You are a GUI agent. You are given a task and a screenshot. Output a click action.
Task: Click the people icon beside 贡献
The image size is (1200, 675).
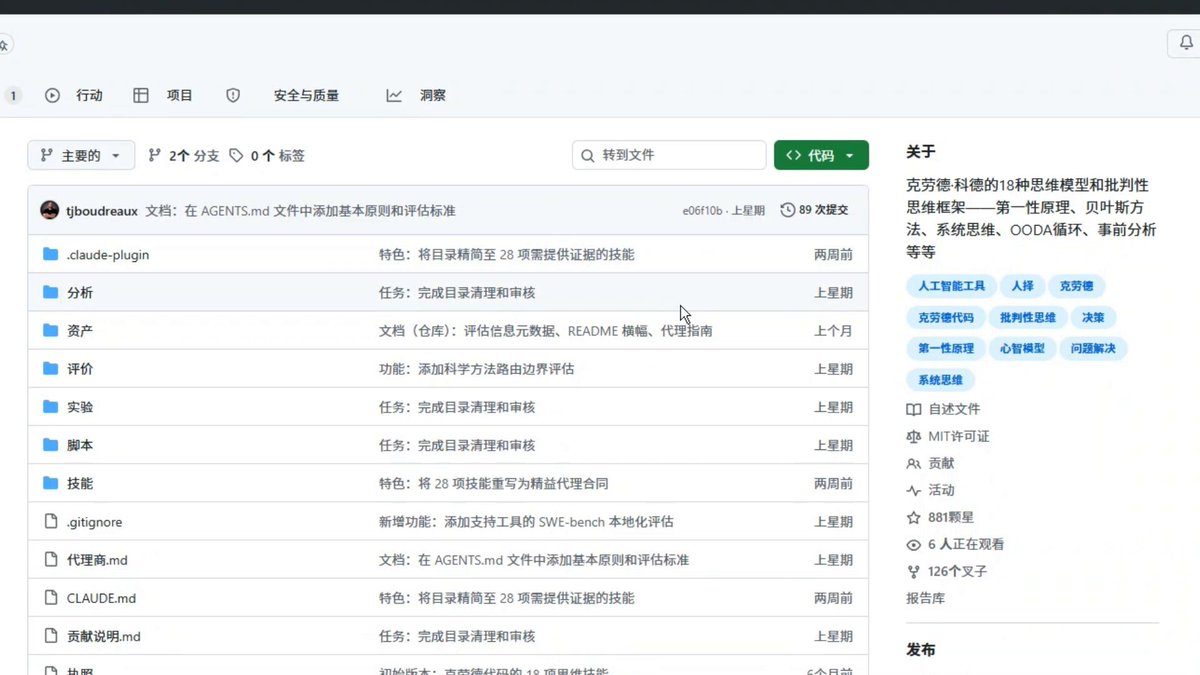(x=913, y=463)
